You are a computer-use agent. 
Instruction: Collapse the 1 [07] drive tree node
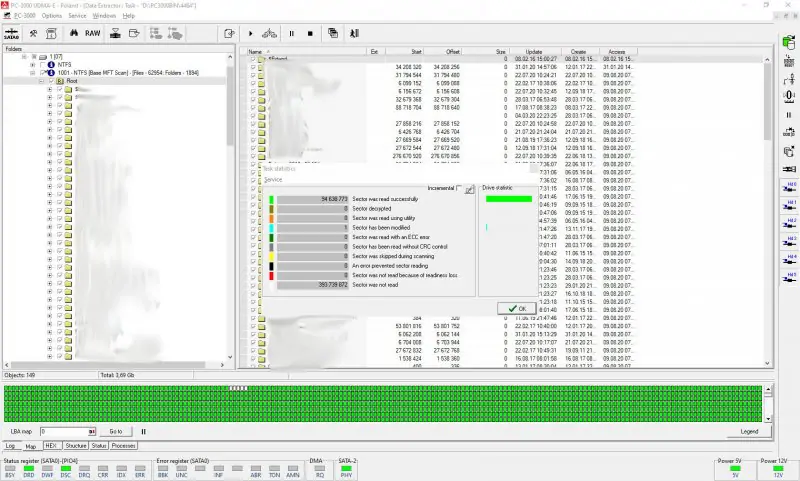tap(24, 57)
